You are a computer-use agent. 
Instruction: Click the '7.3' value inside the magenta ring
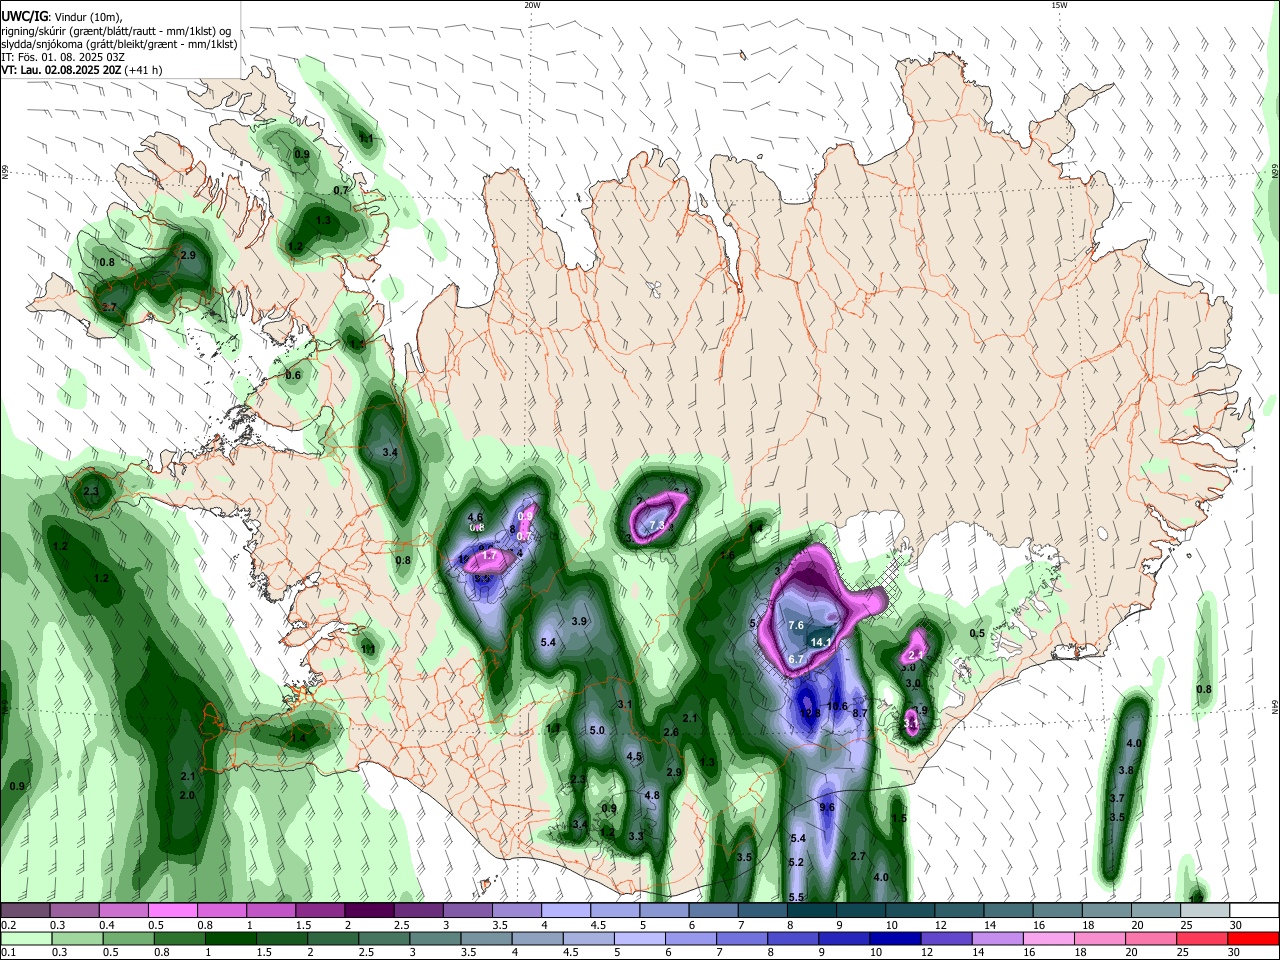657,525
